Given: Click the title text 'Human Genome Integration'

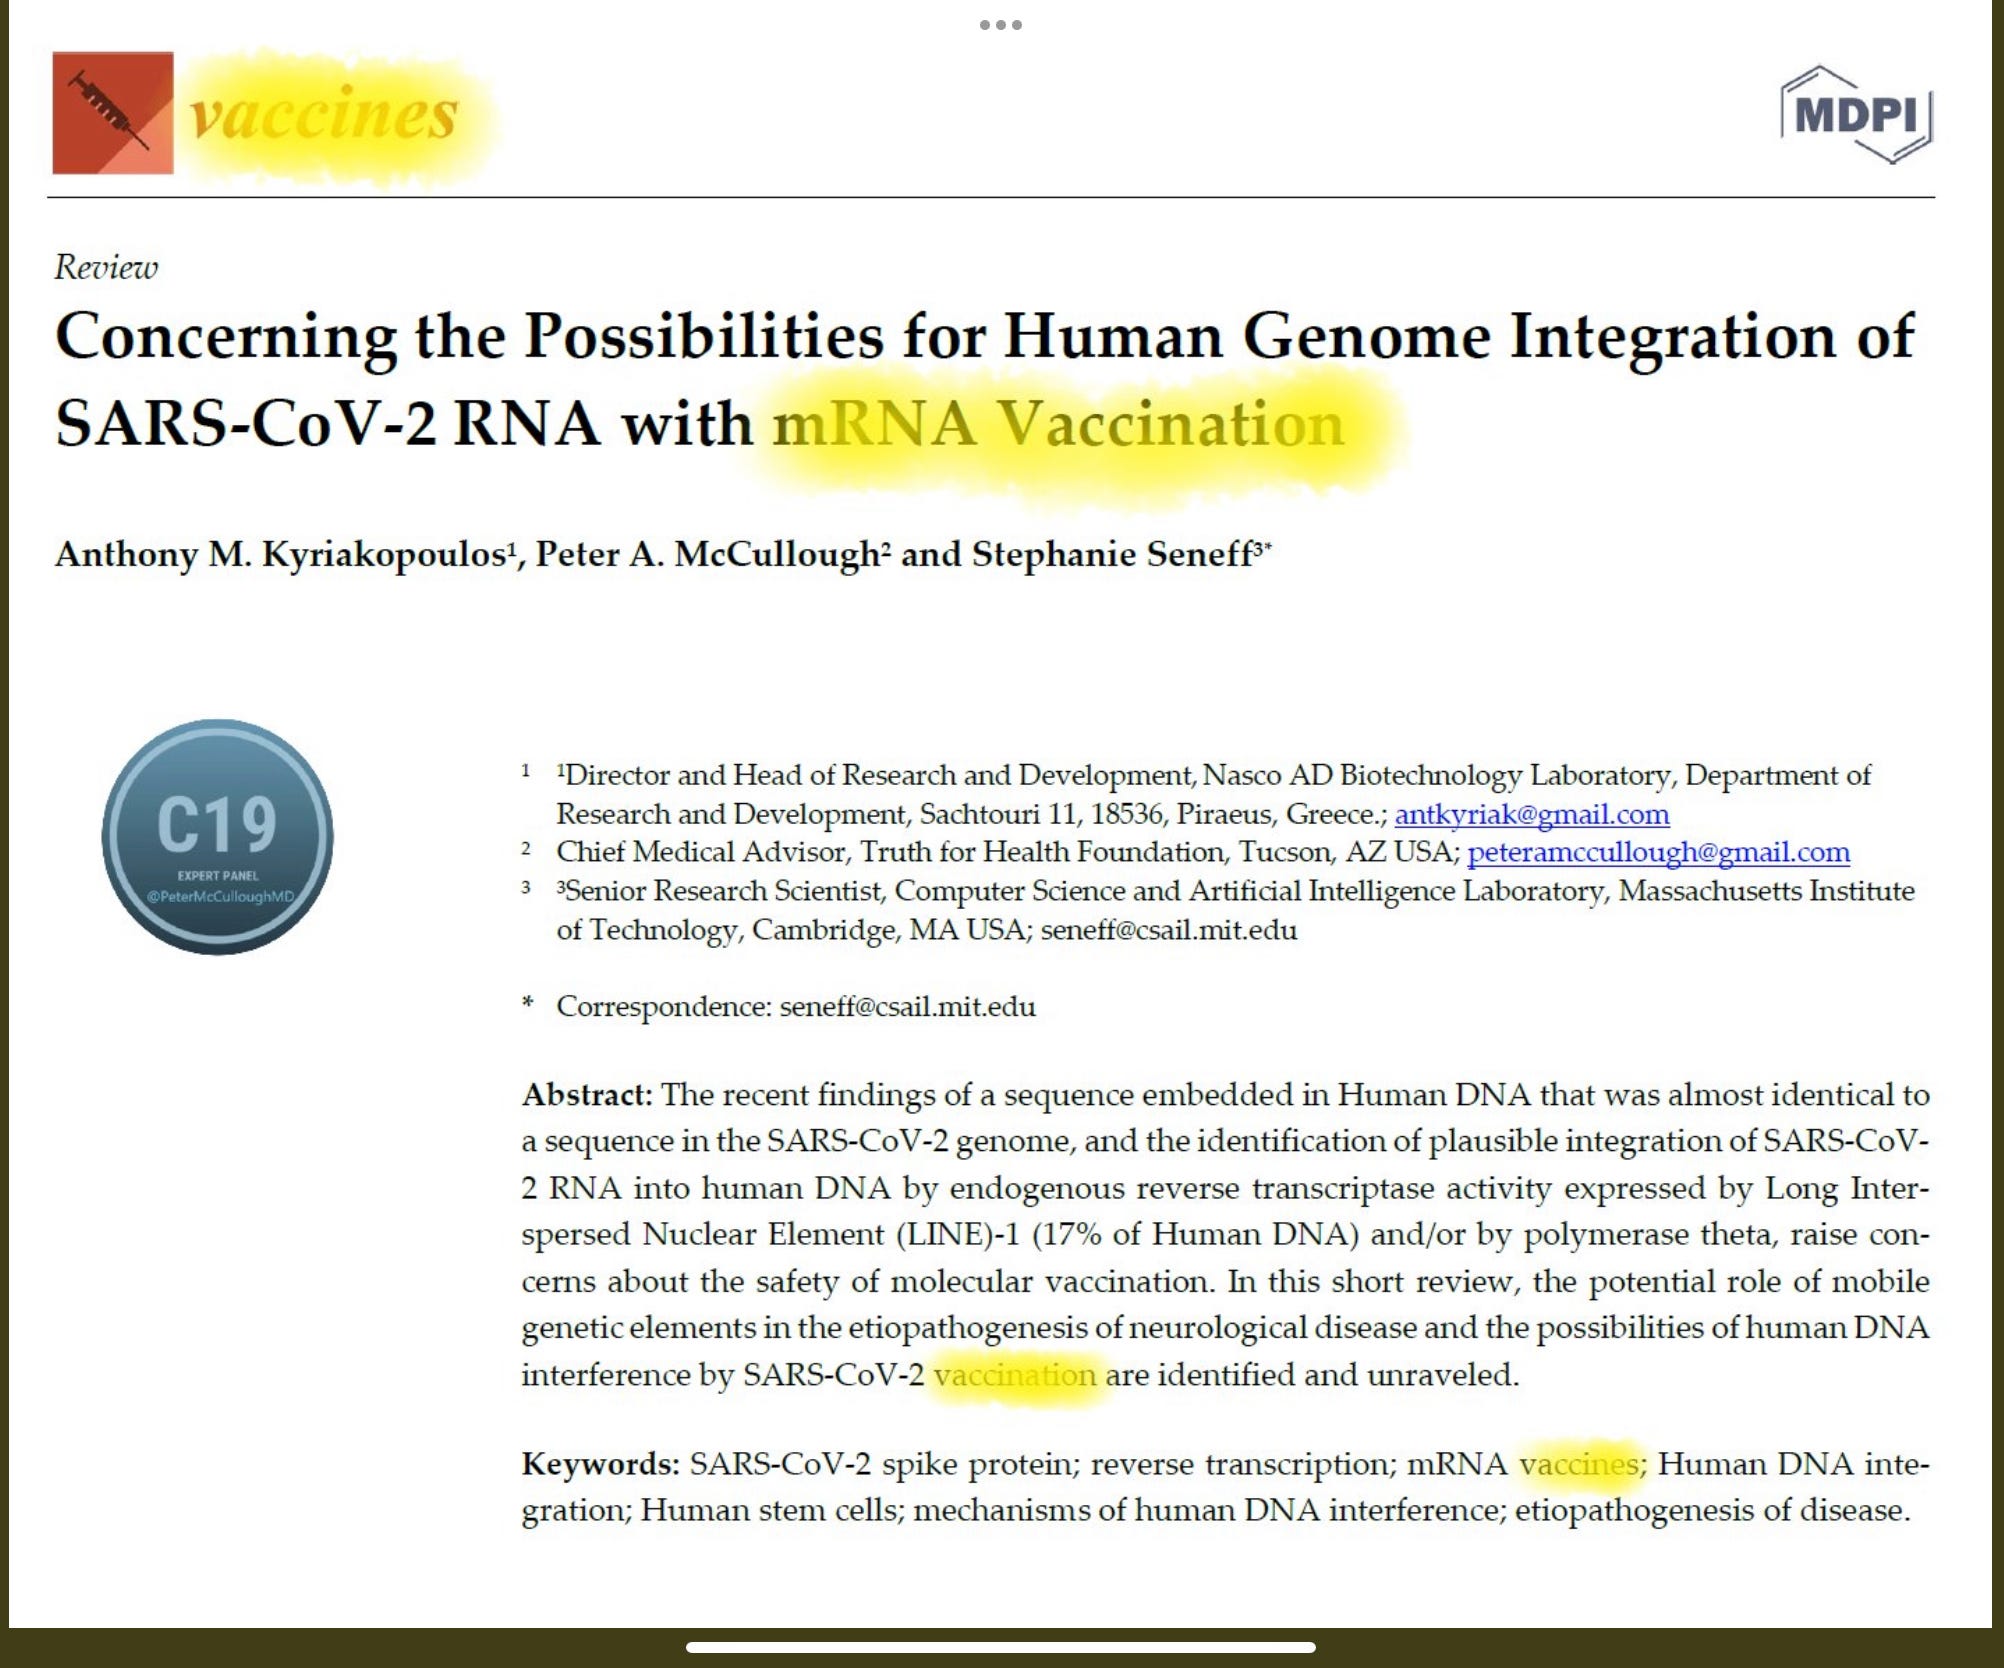Looking at the screenshot, I should (1420, 336).
